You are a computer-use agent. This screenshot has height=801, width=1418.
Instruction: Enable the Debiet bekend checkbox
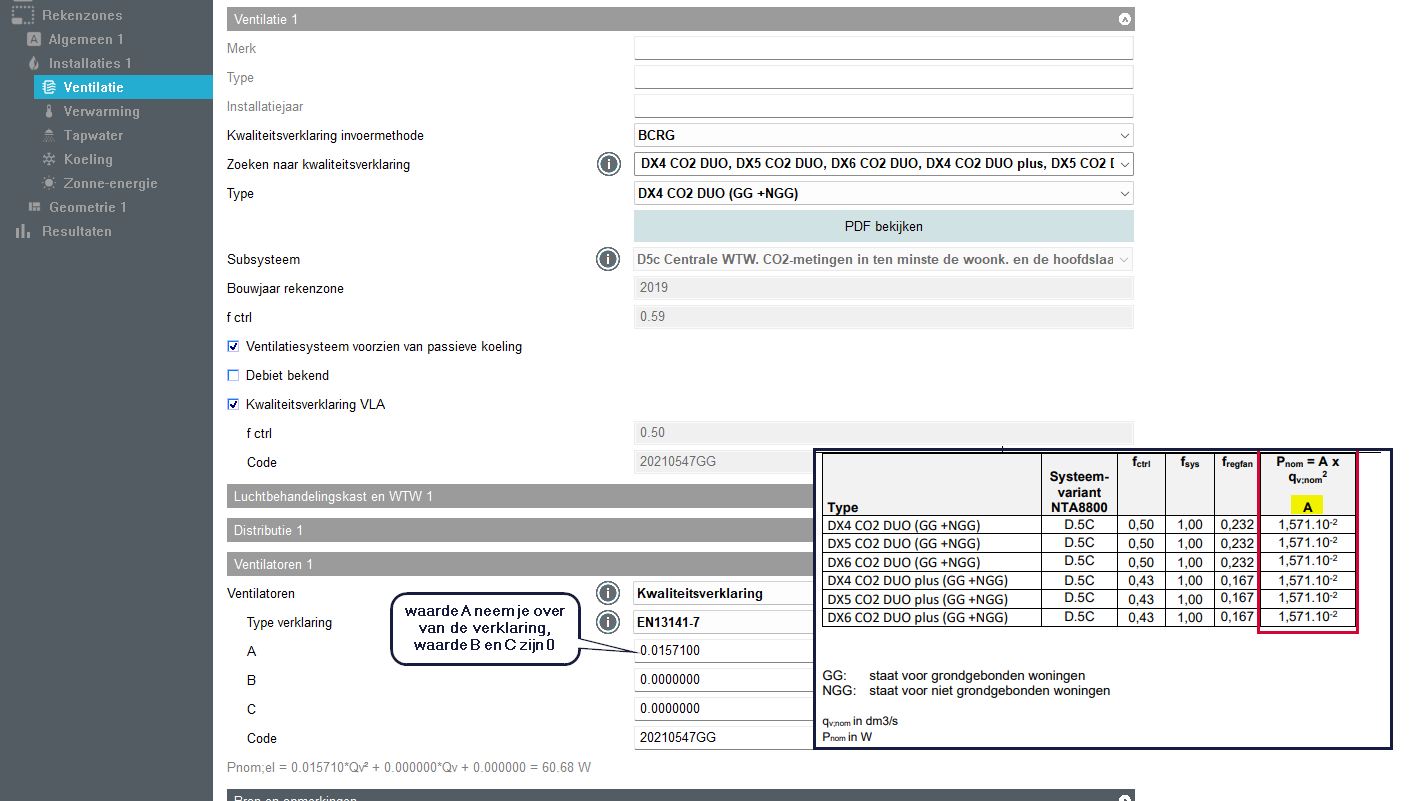pyautogui.click(x=234, y=376)
